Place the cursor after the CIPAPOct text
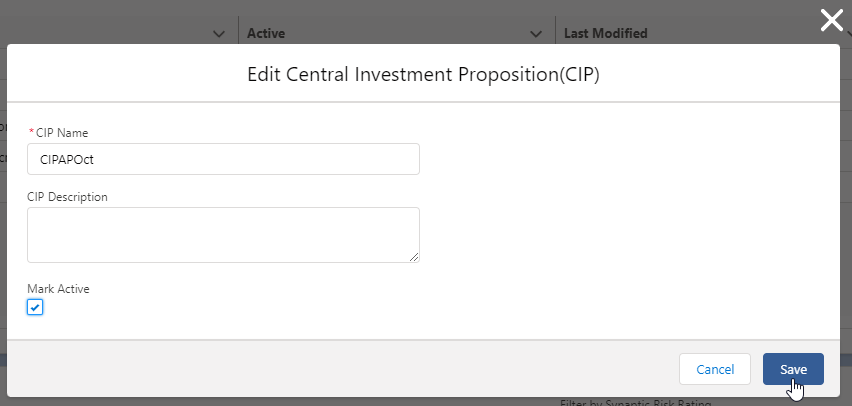852x406 pixels. coord(95,160)
